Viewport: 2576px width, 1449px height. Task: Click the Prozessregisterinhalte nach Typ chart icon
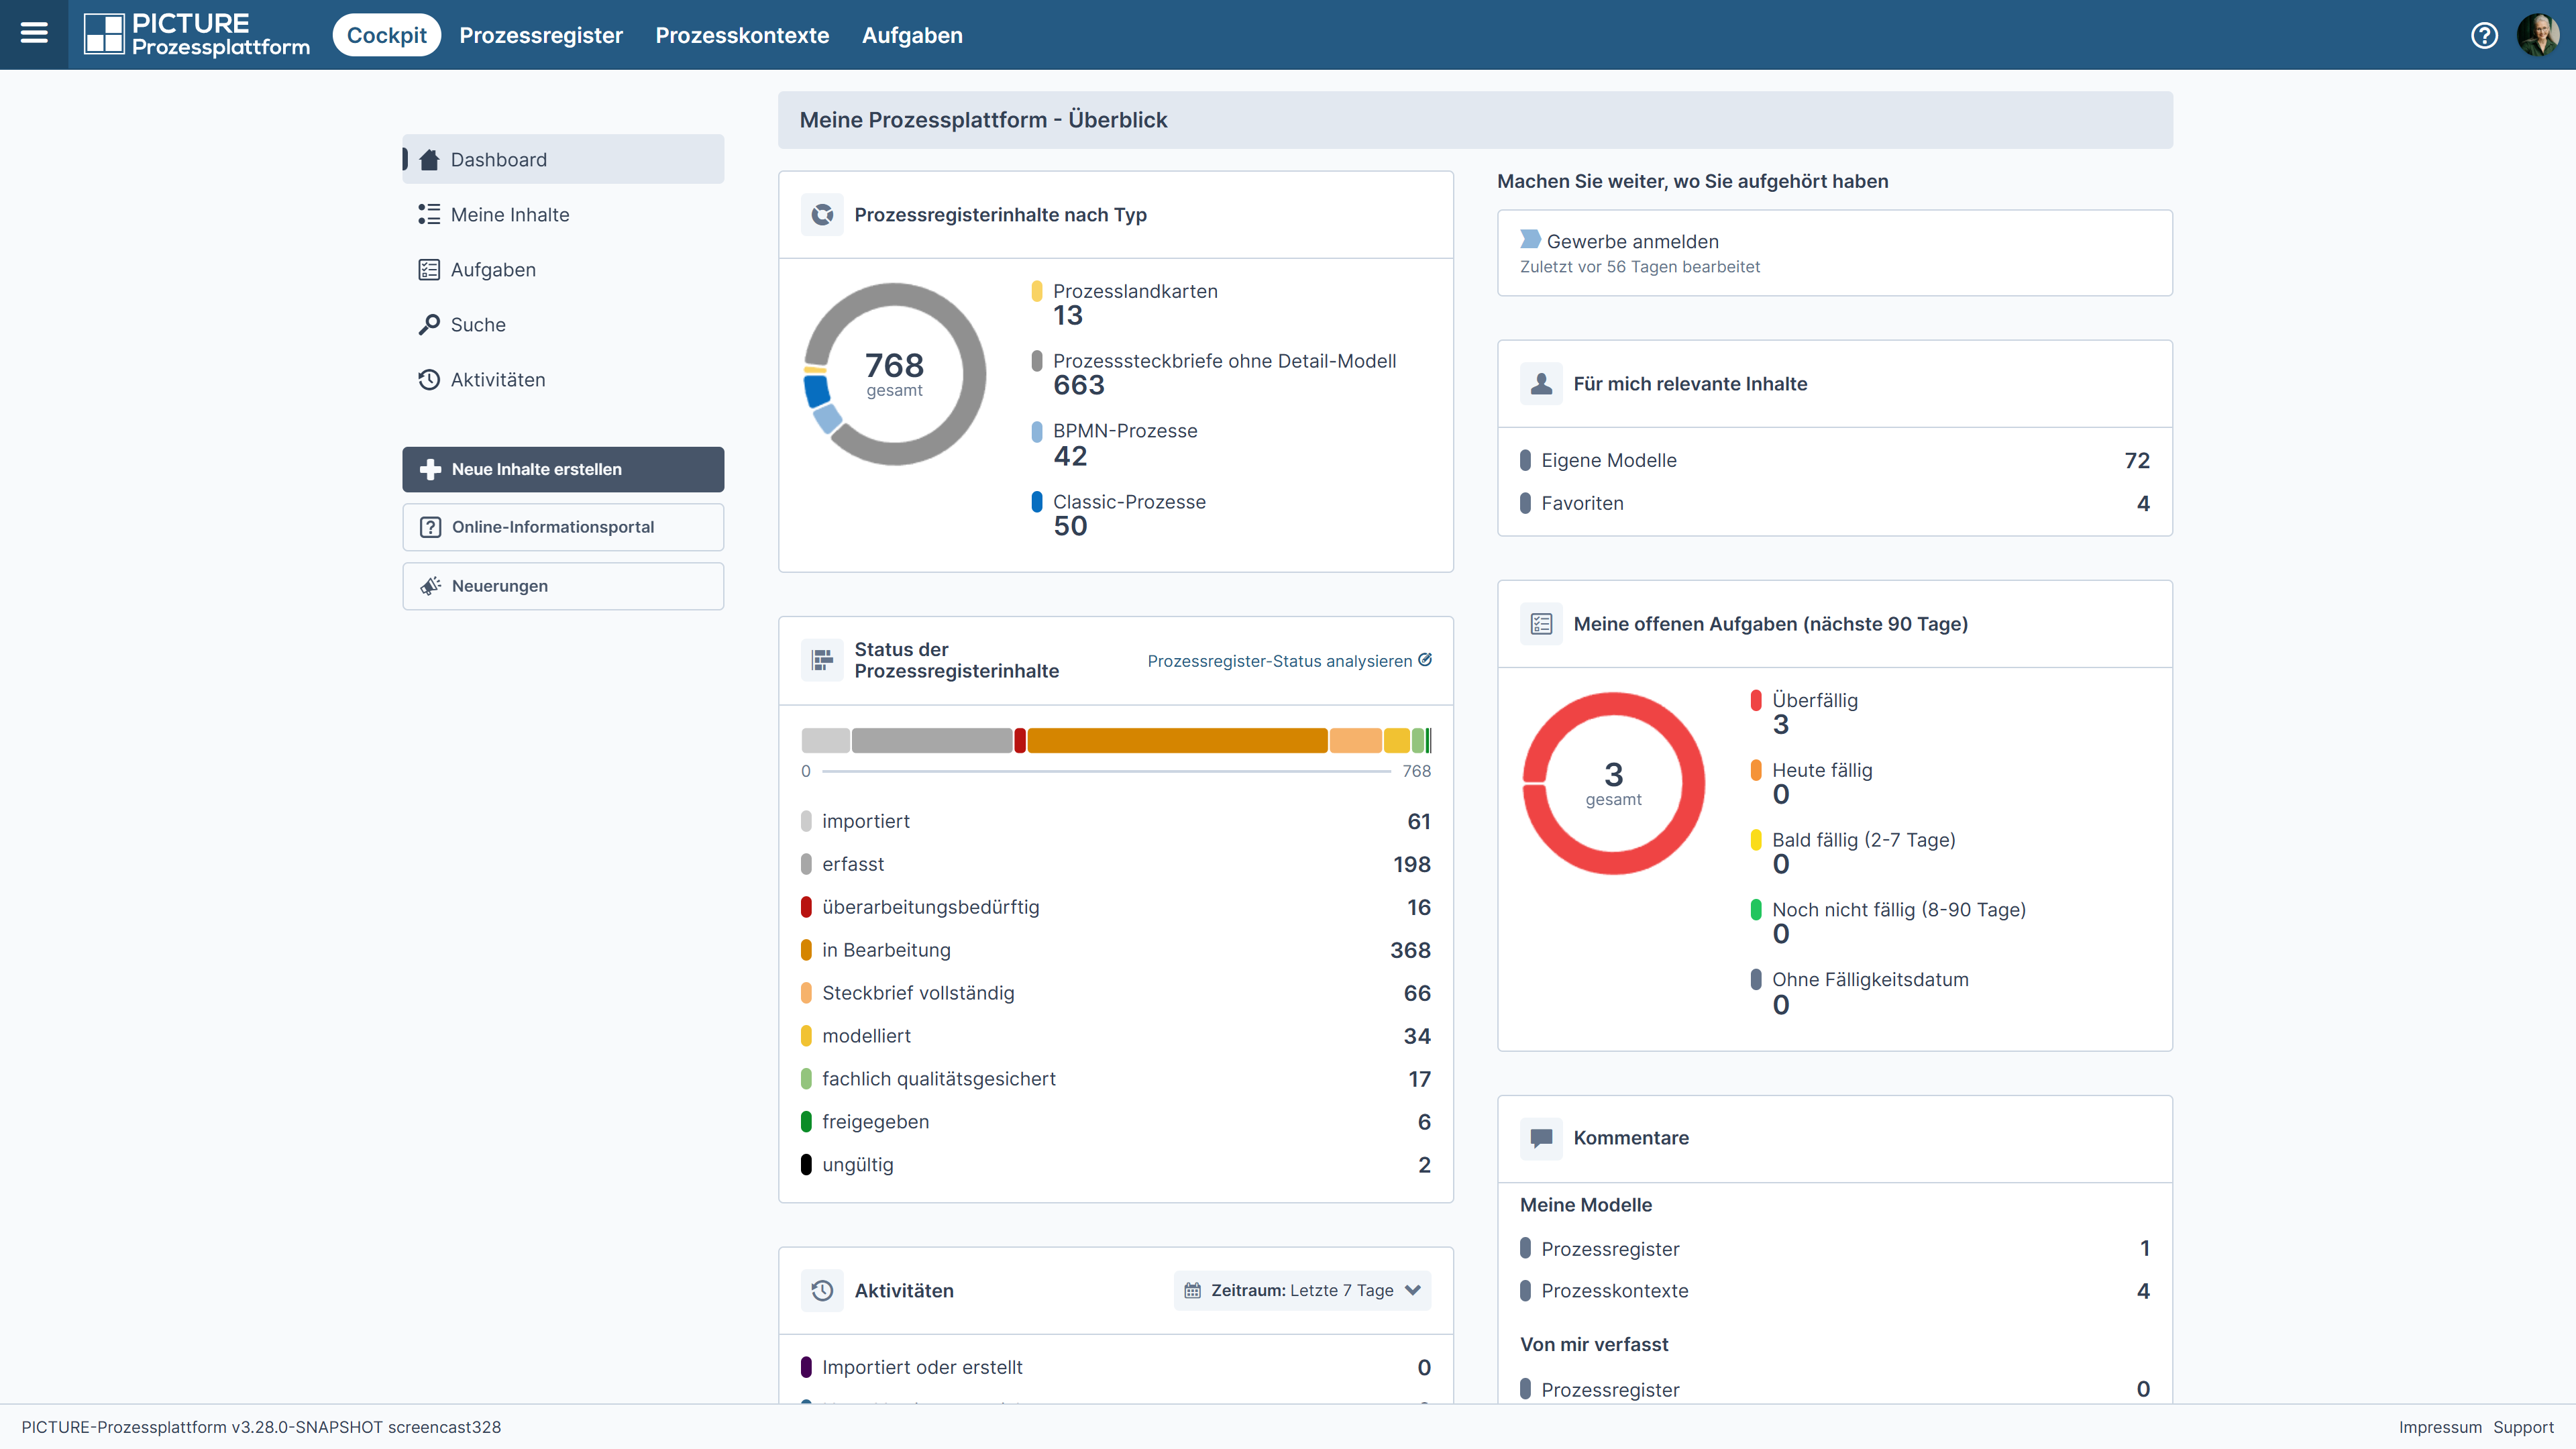point(822,215)
